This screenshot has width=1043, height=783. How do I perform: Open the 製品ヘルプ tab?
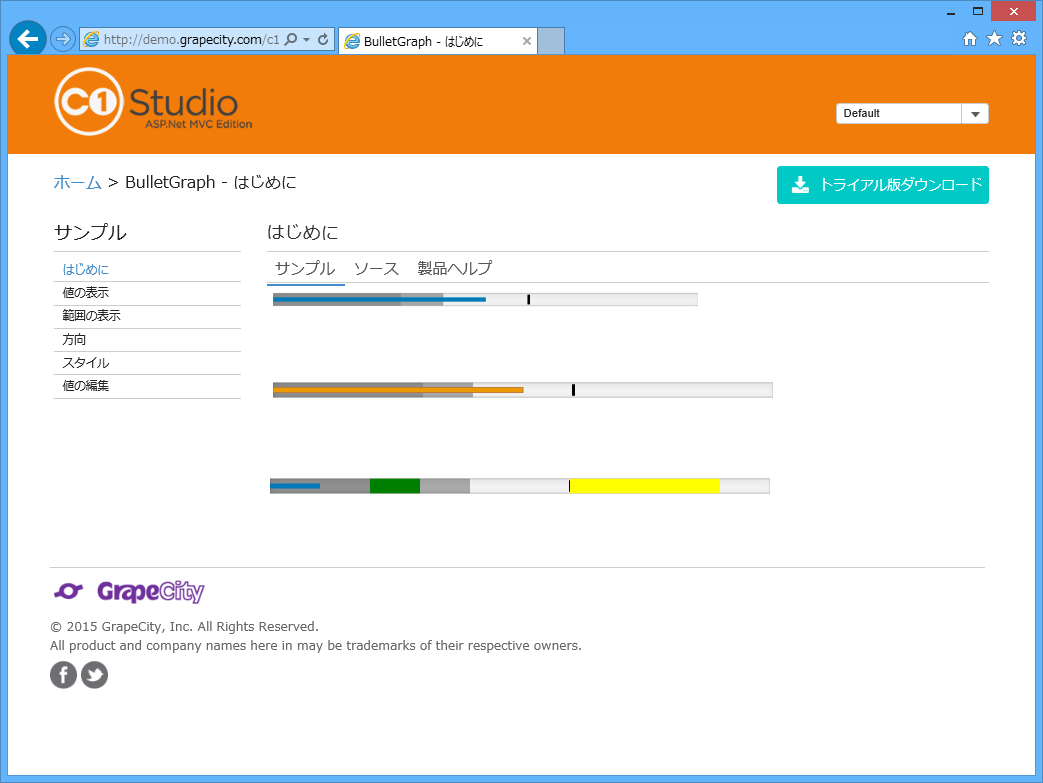455,268
